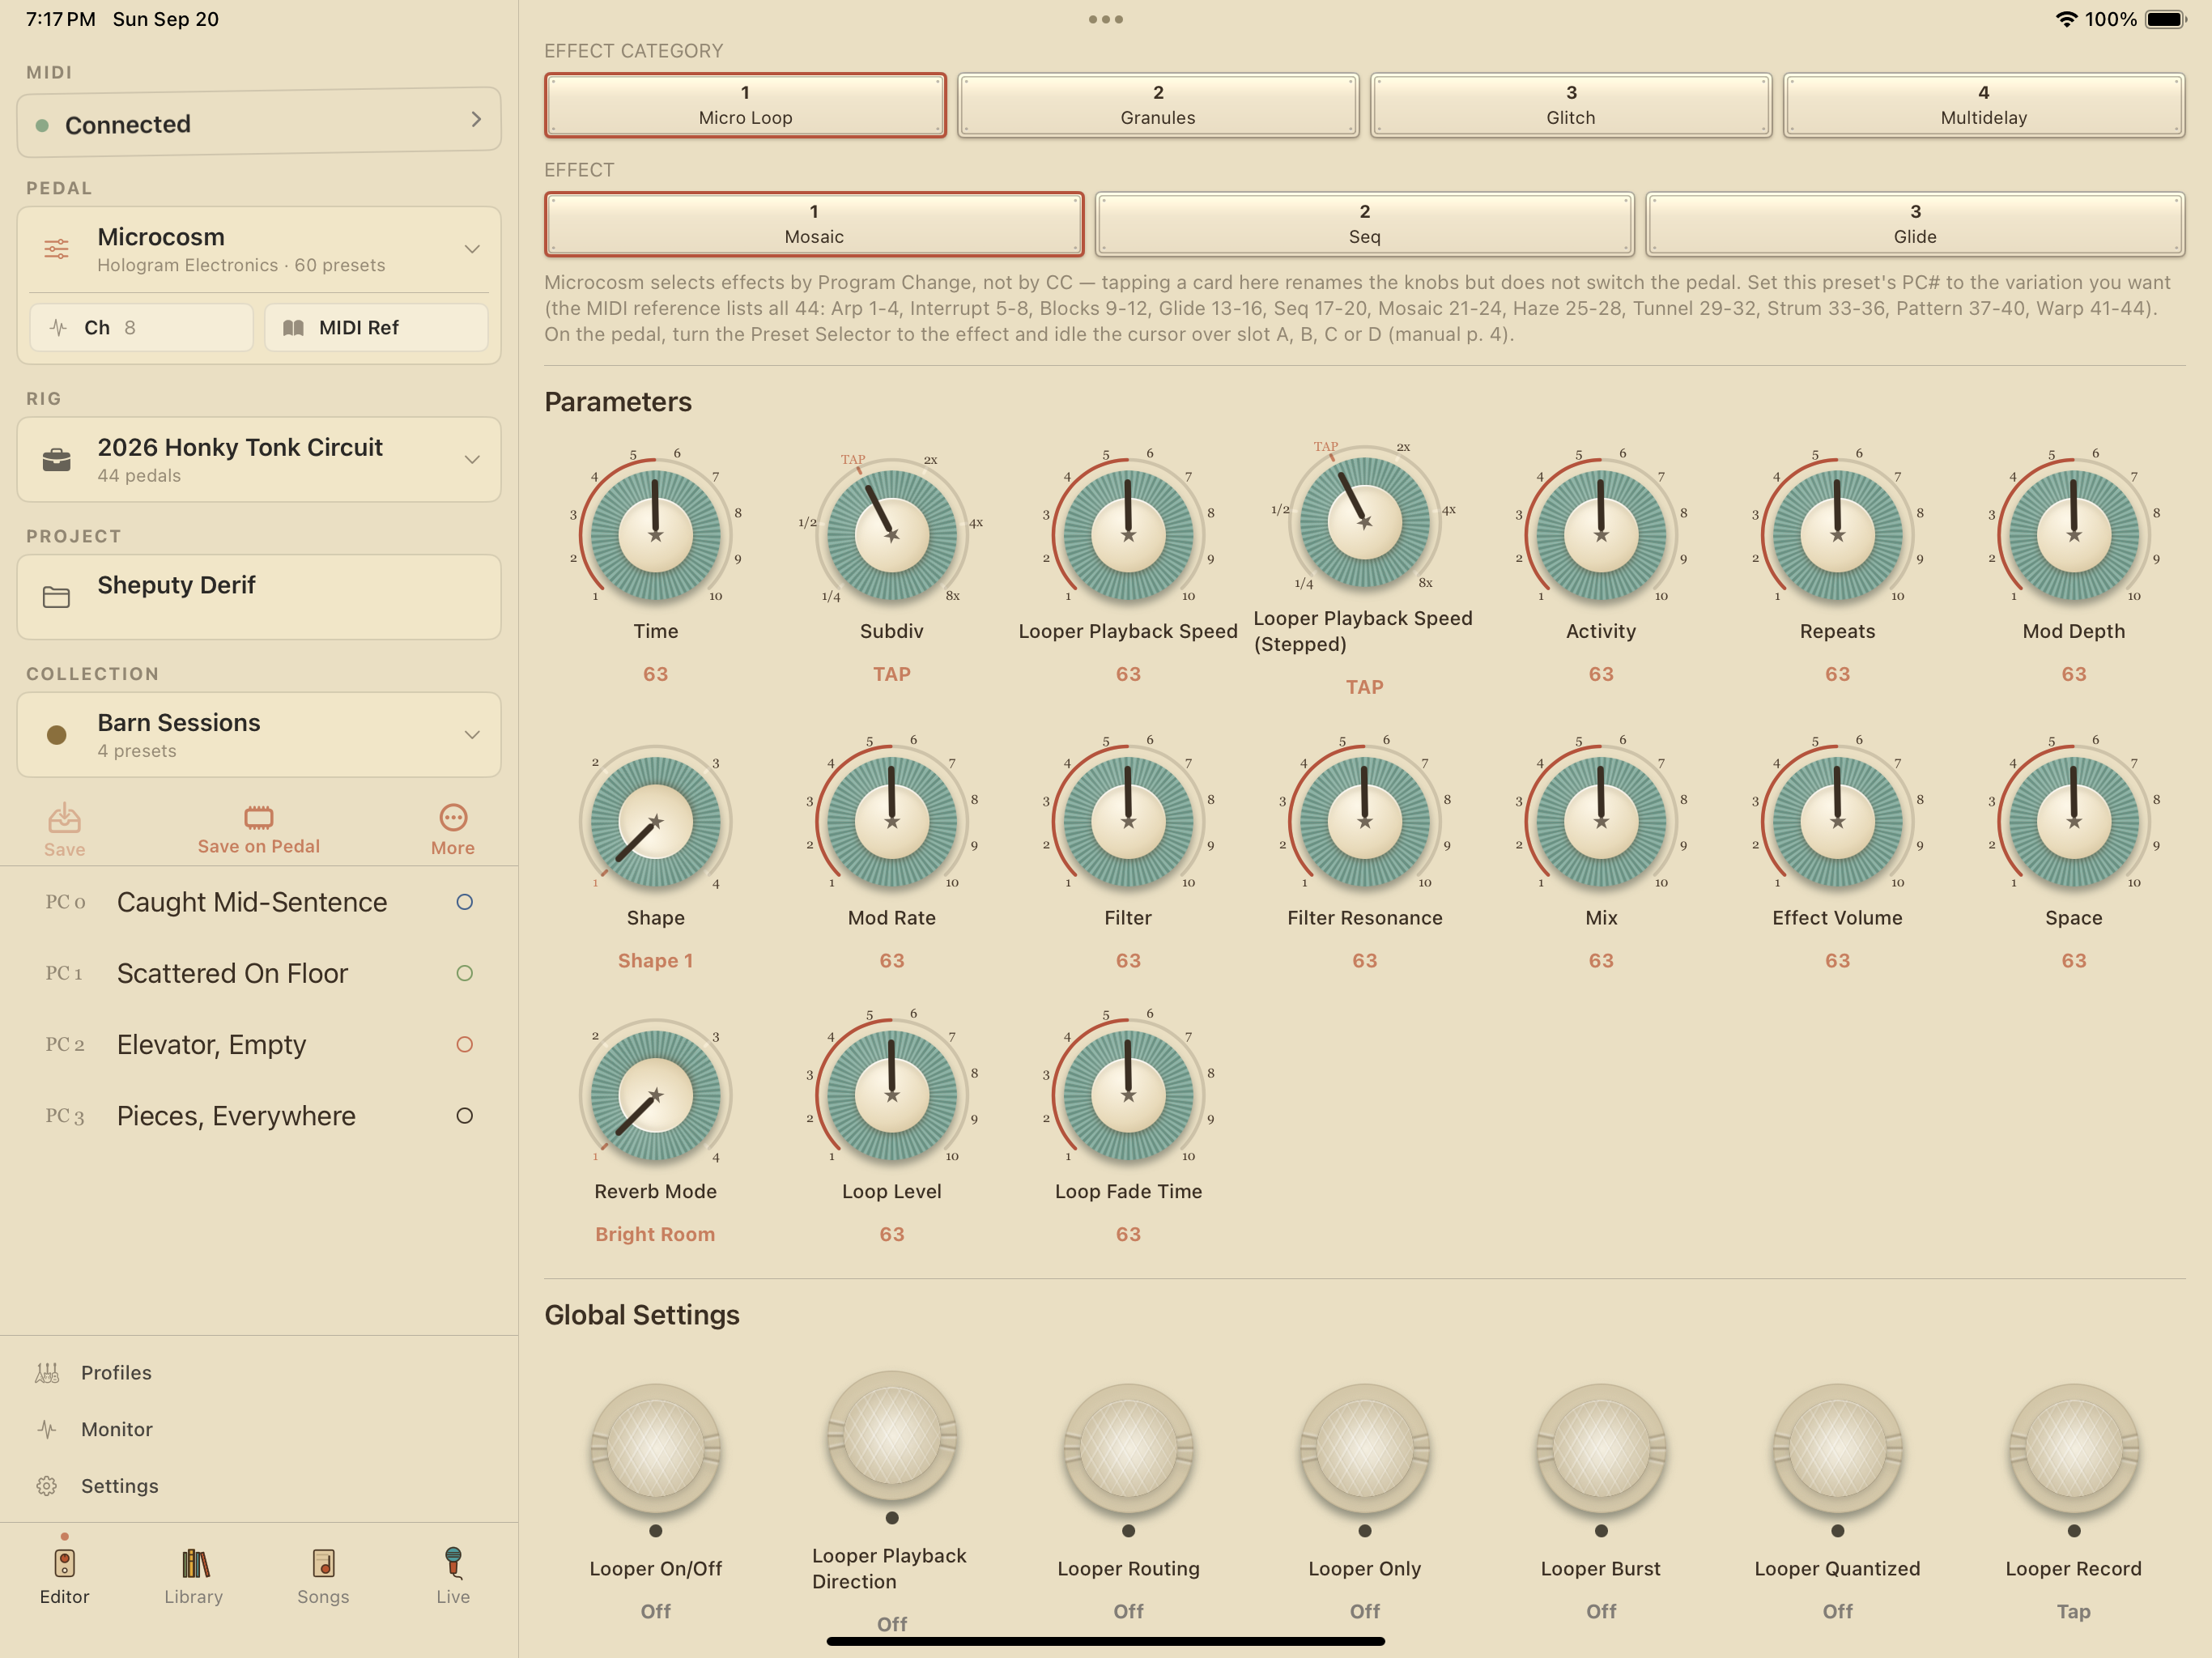Select preset Caught Mid-Sentence
The image size is (2212, 1658).
259,902
